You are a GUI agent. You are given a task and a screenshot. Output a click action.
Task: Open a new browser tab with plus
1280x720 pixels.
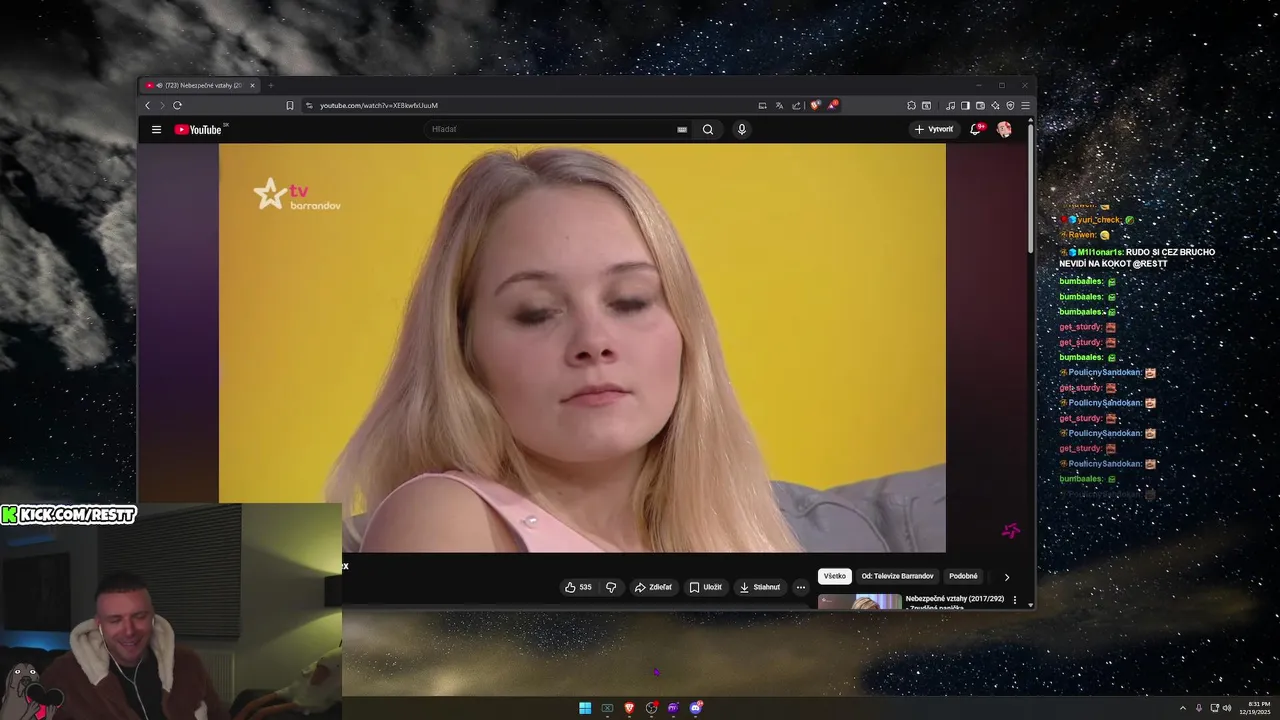pyautogui.click(x=270, y=85)
